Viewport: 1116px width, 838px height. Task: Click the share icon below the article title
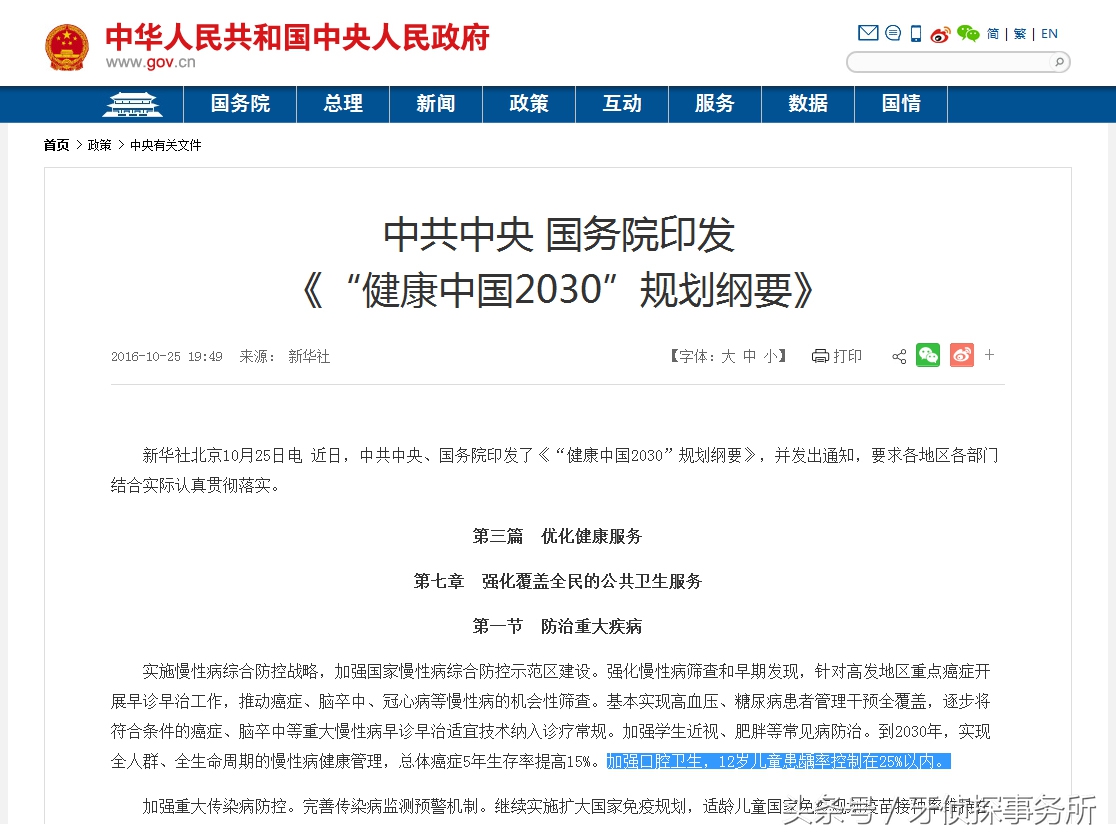click(x=899, y=356)
